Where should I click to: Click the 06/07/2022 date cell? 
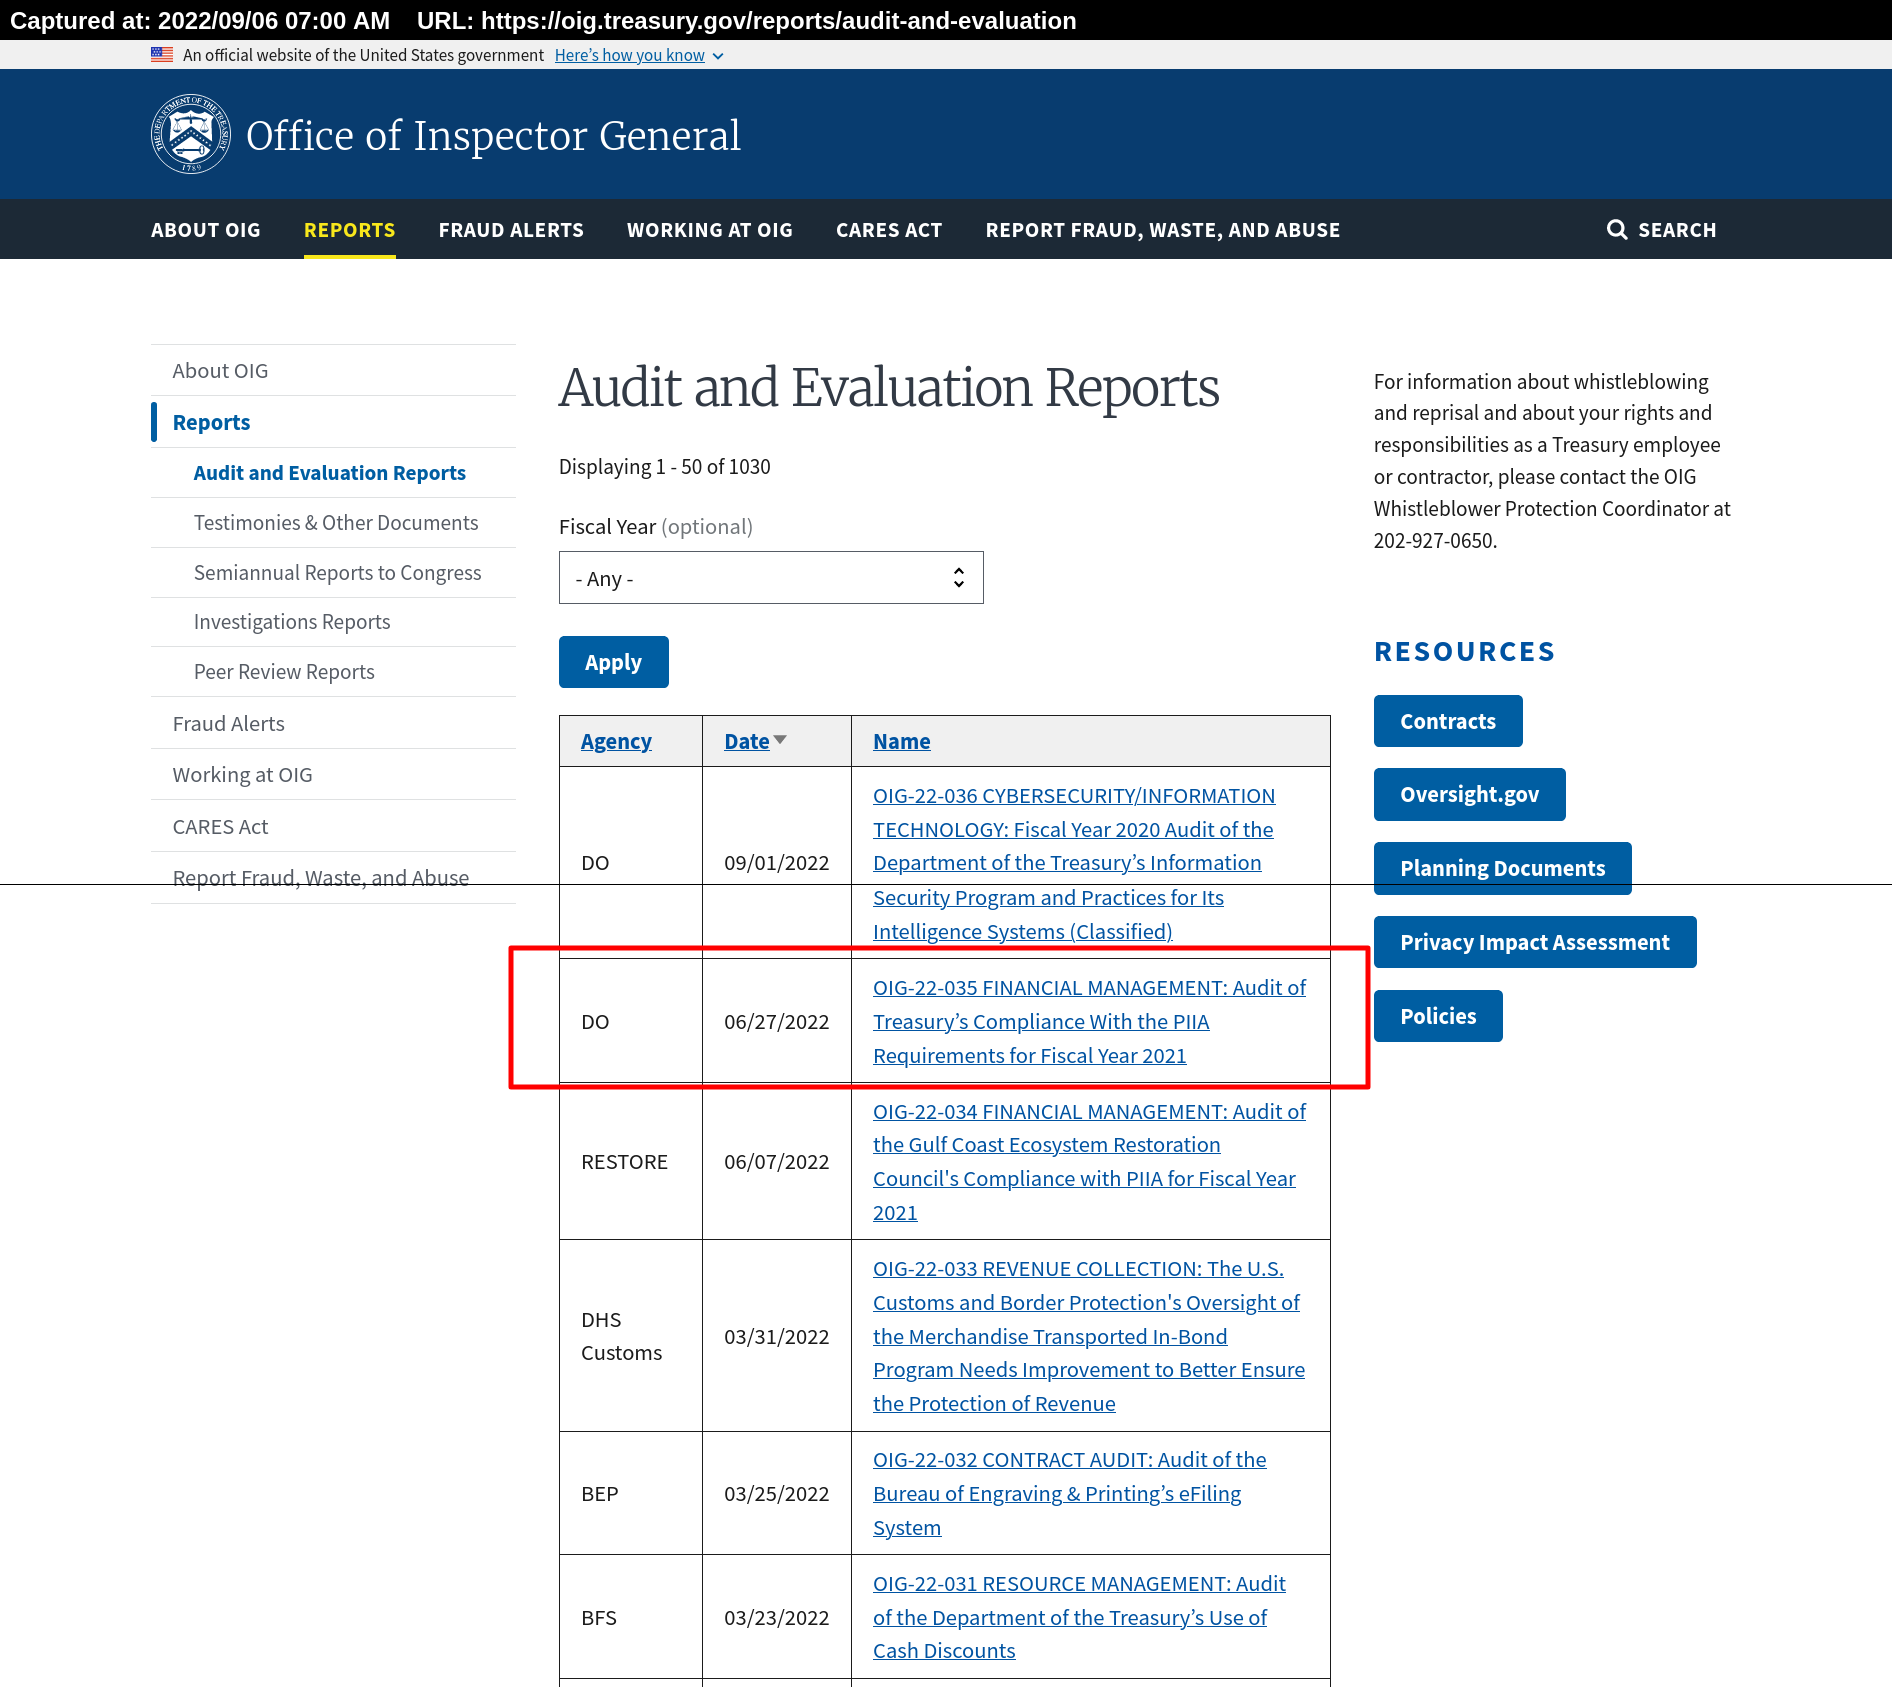[777, 1162]
